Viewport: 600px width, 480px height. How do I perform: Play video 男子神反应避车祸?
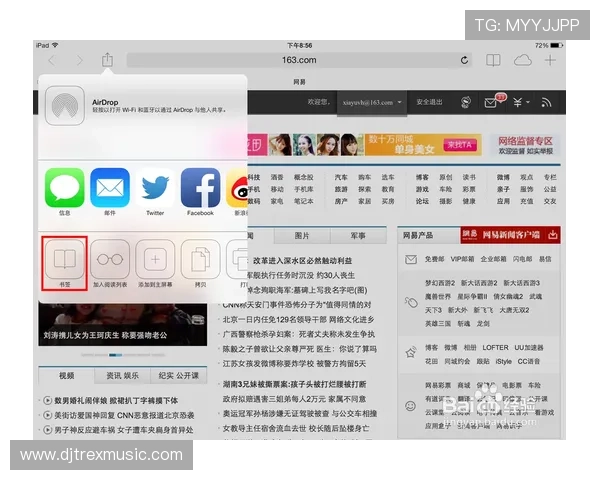[118, 430]
